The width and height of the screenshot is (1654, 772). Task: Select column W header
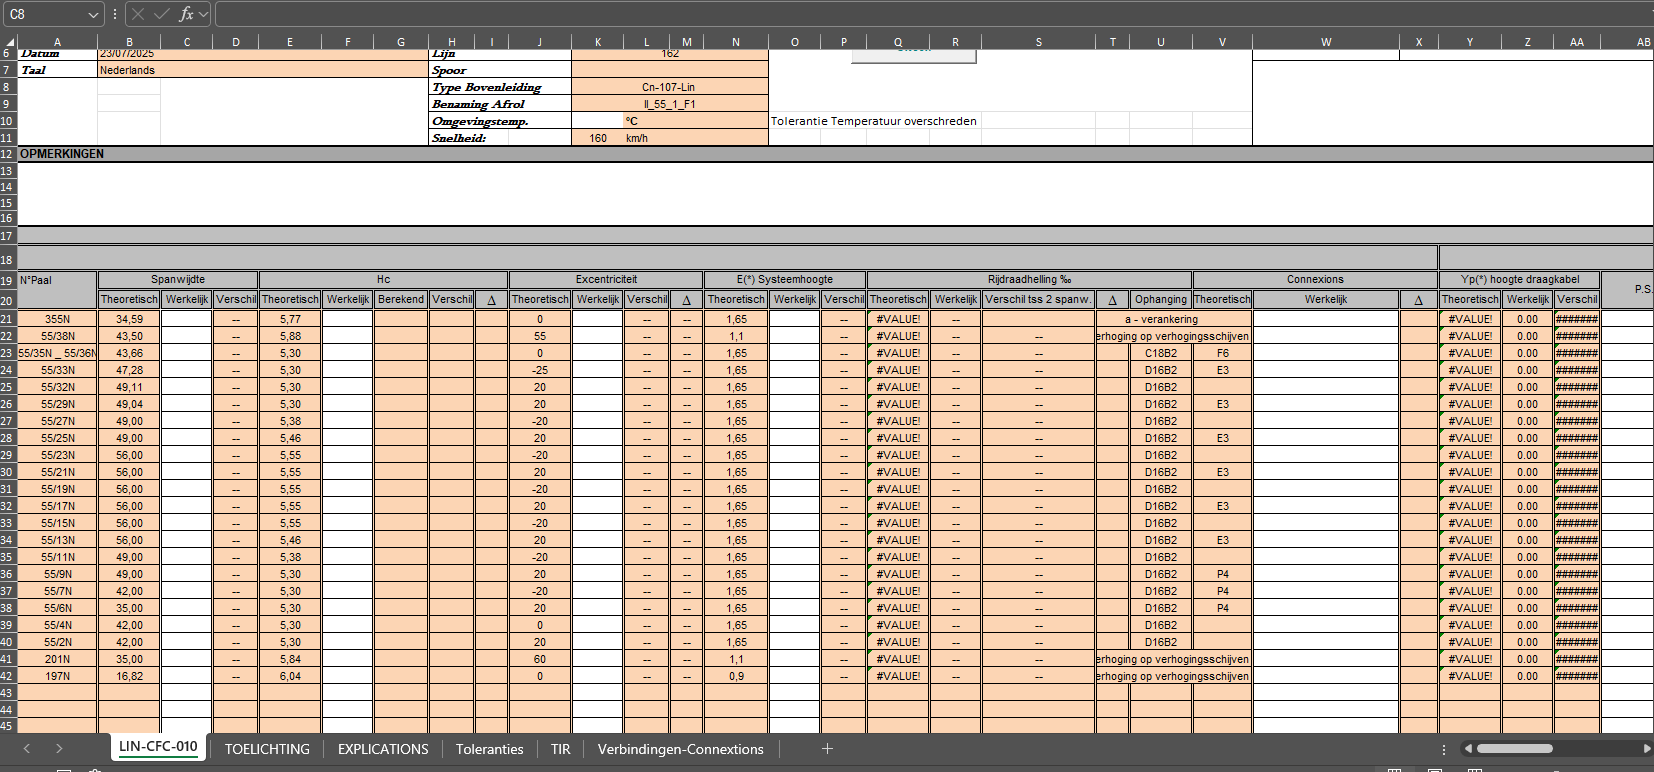coord(1325,42)
